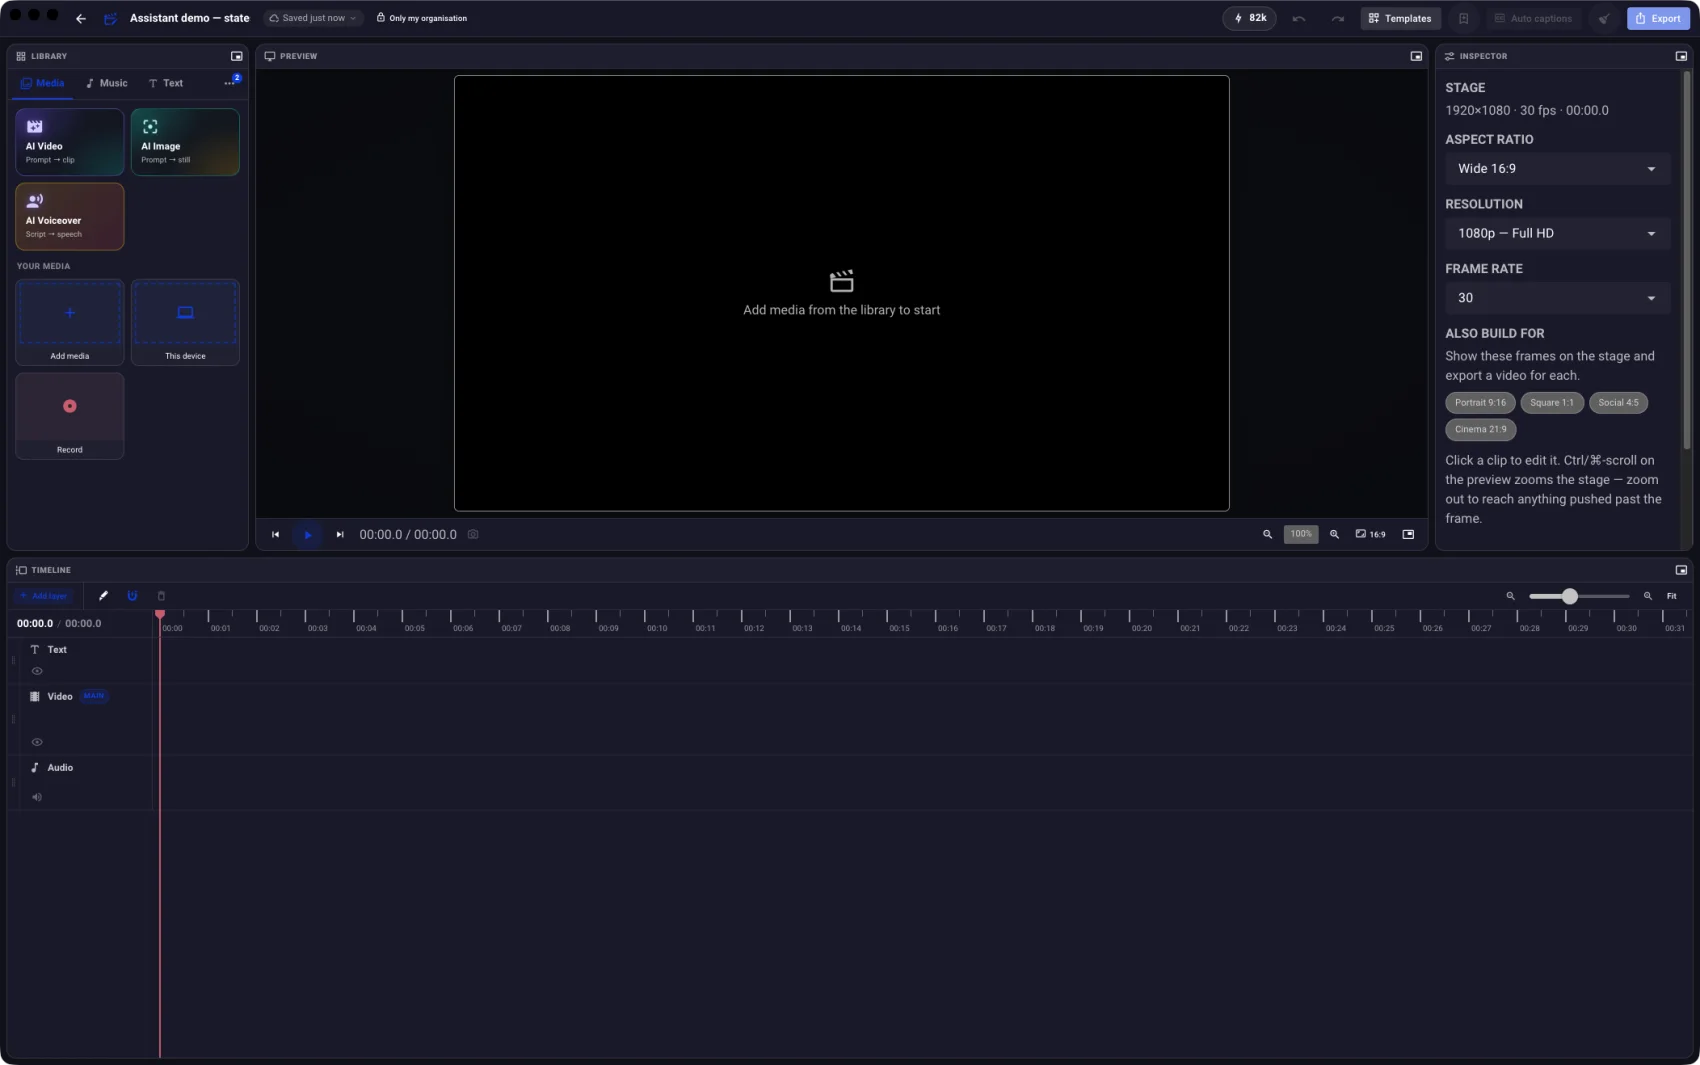The width and height of the screenshot is (1700, 1065).
Task: Enable the Portrait 9:16 frame
Action: (x=1480, y=403)
